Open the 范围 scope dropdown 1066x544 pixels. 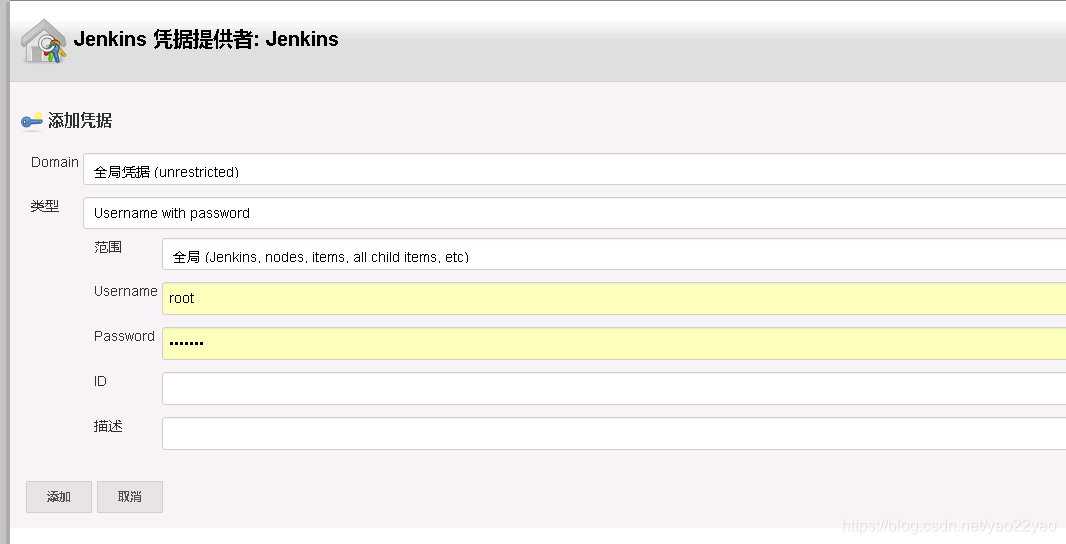[614, 254]
